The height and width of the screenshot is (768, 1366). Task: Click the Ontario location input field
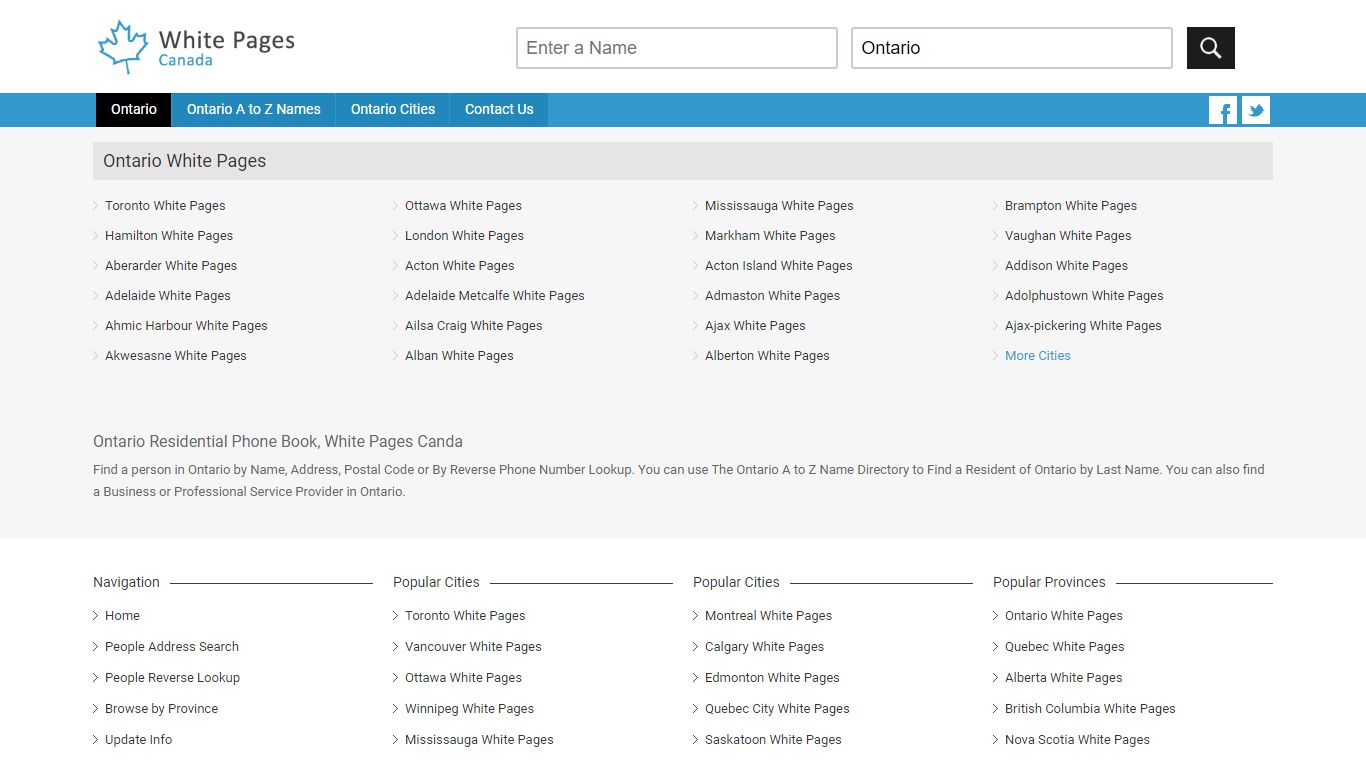1012,48
